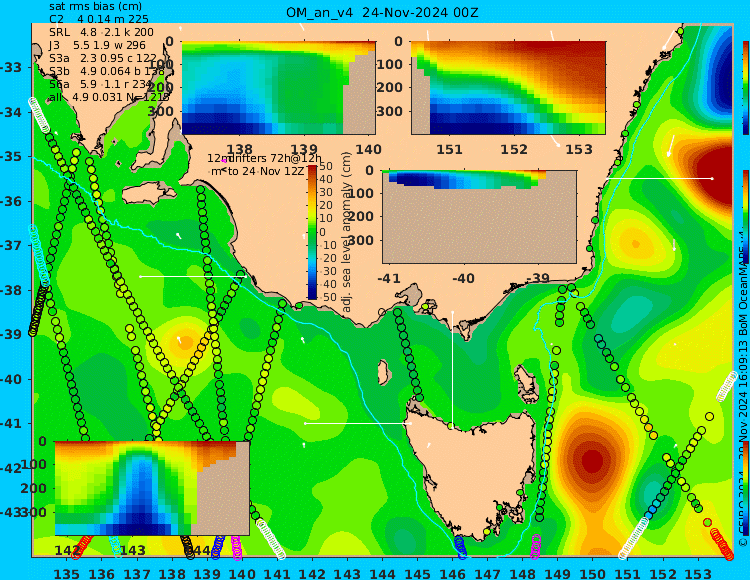
Task: Open the 151–153 longitude depth section inset
Action: 508,88
